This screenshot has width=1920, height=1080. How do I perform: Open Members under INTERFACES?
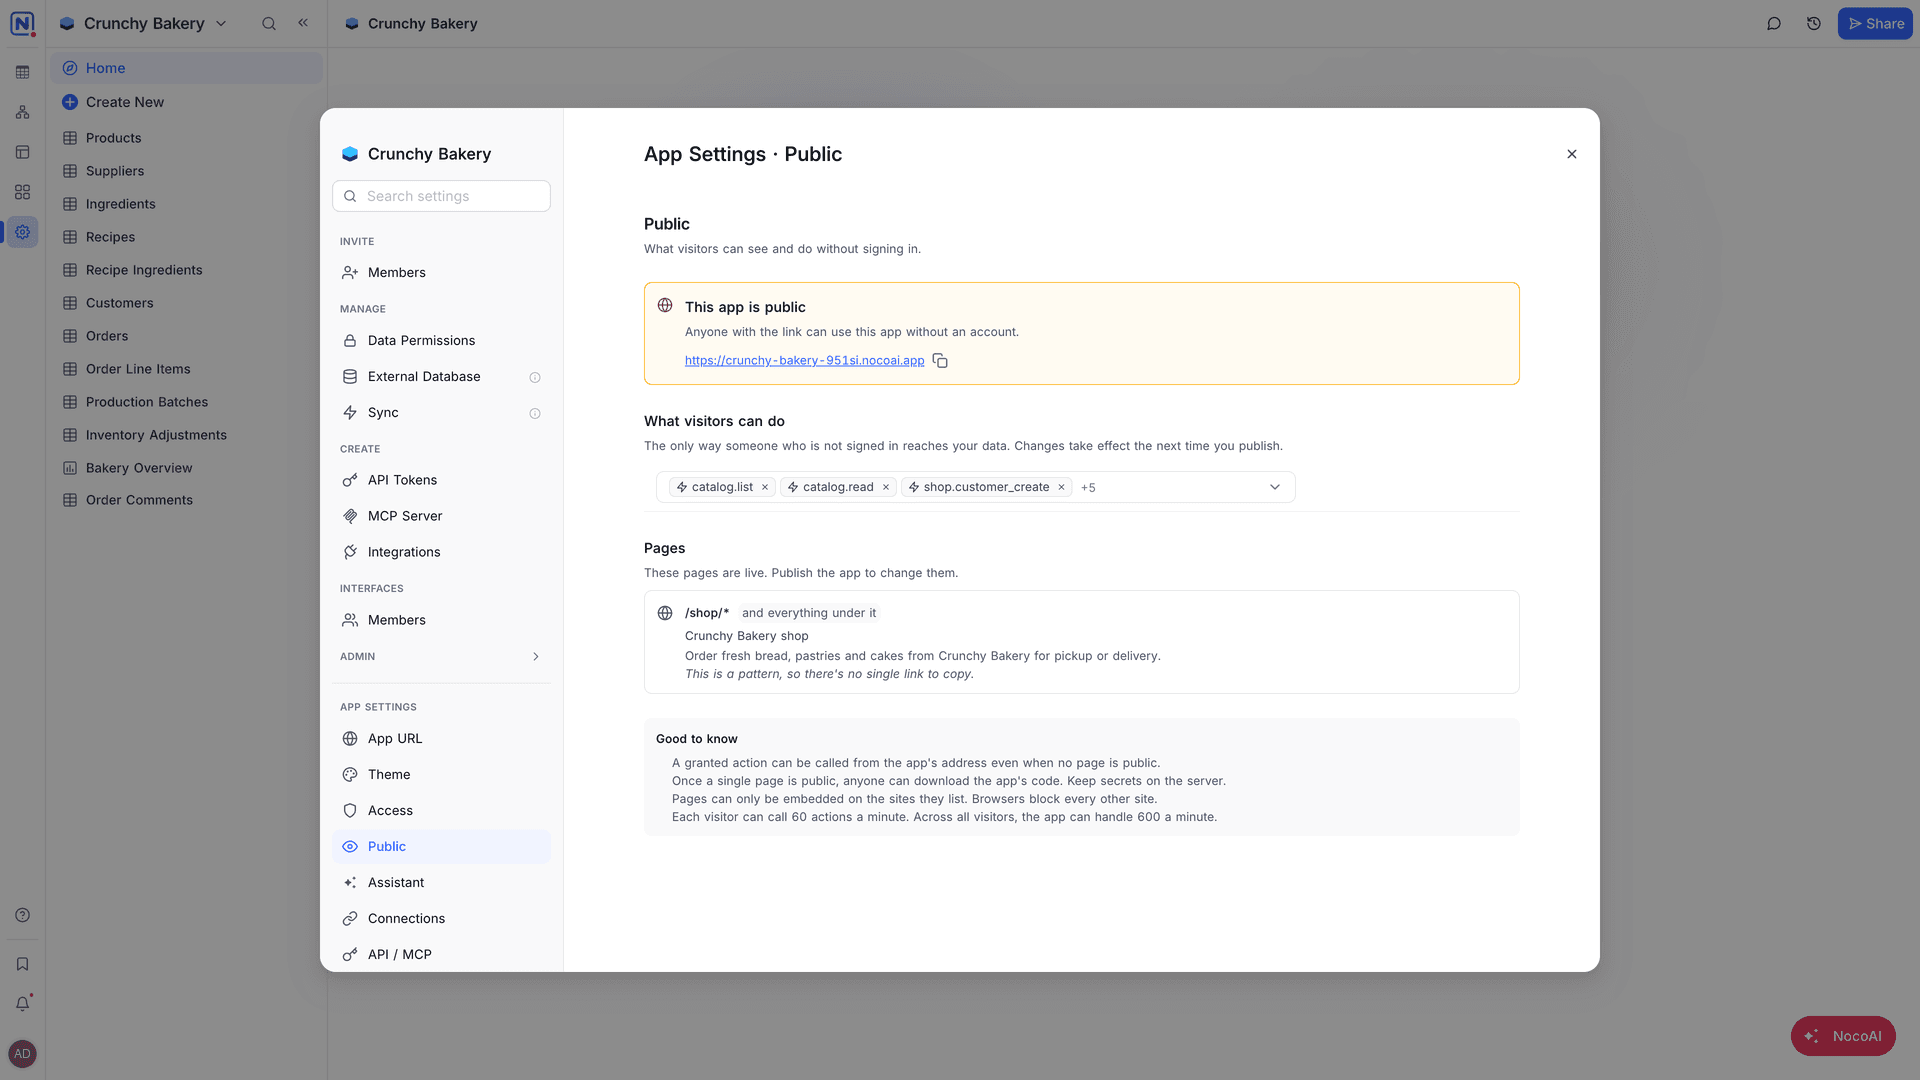click(441, 620)
